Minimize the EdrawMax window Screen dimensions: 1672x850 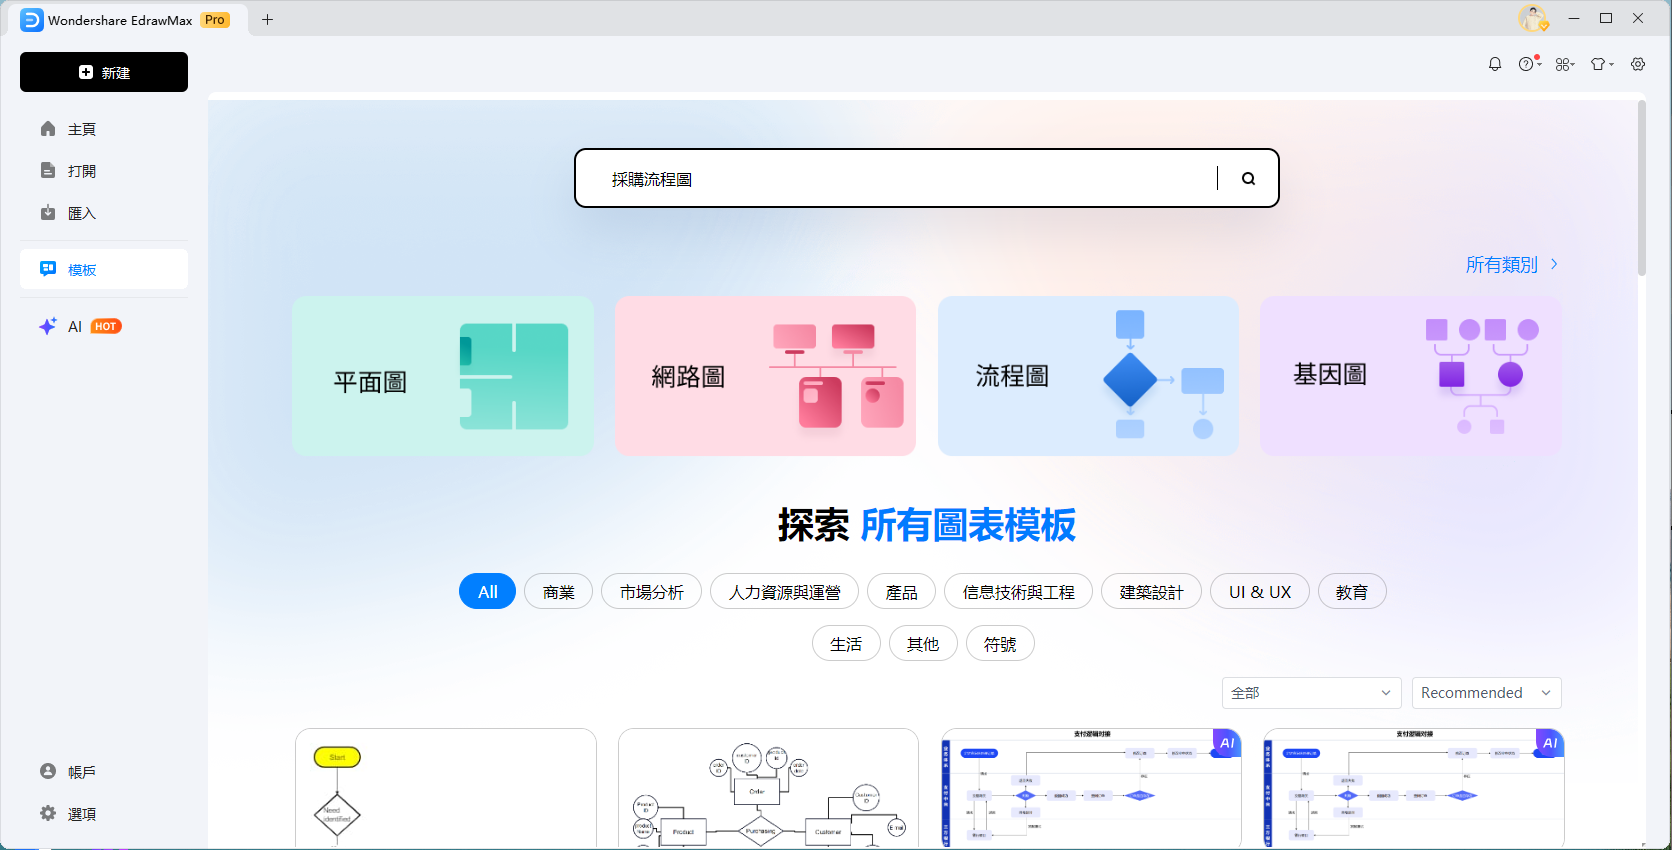coord(1574,18)
